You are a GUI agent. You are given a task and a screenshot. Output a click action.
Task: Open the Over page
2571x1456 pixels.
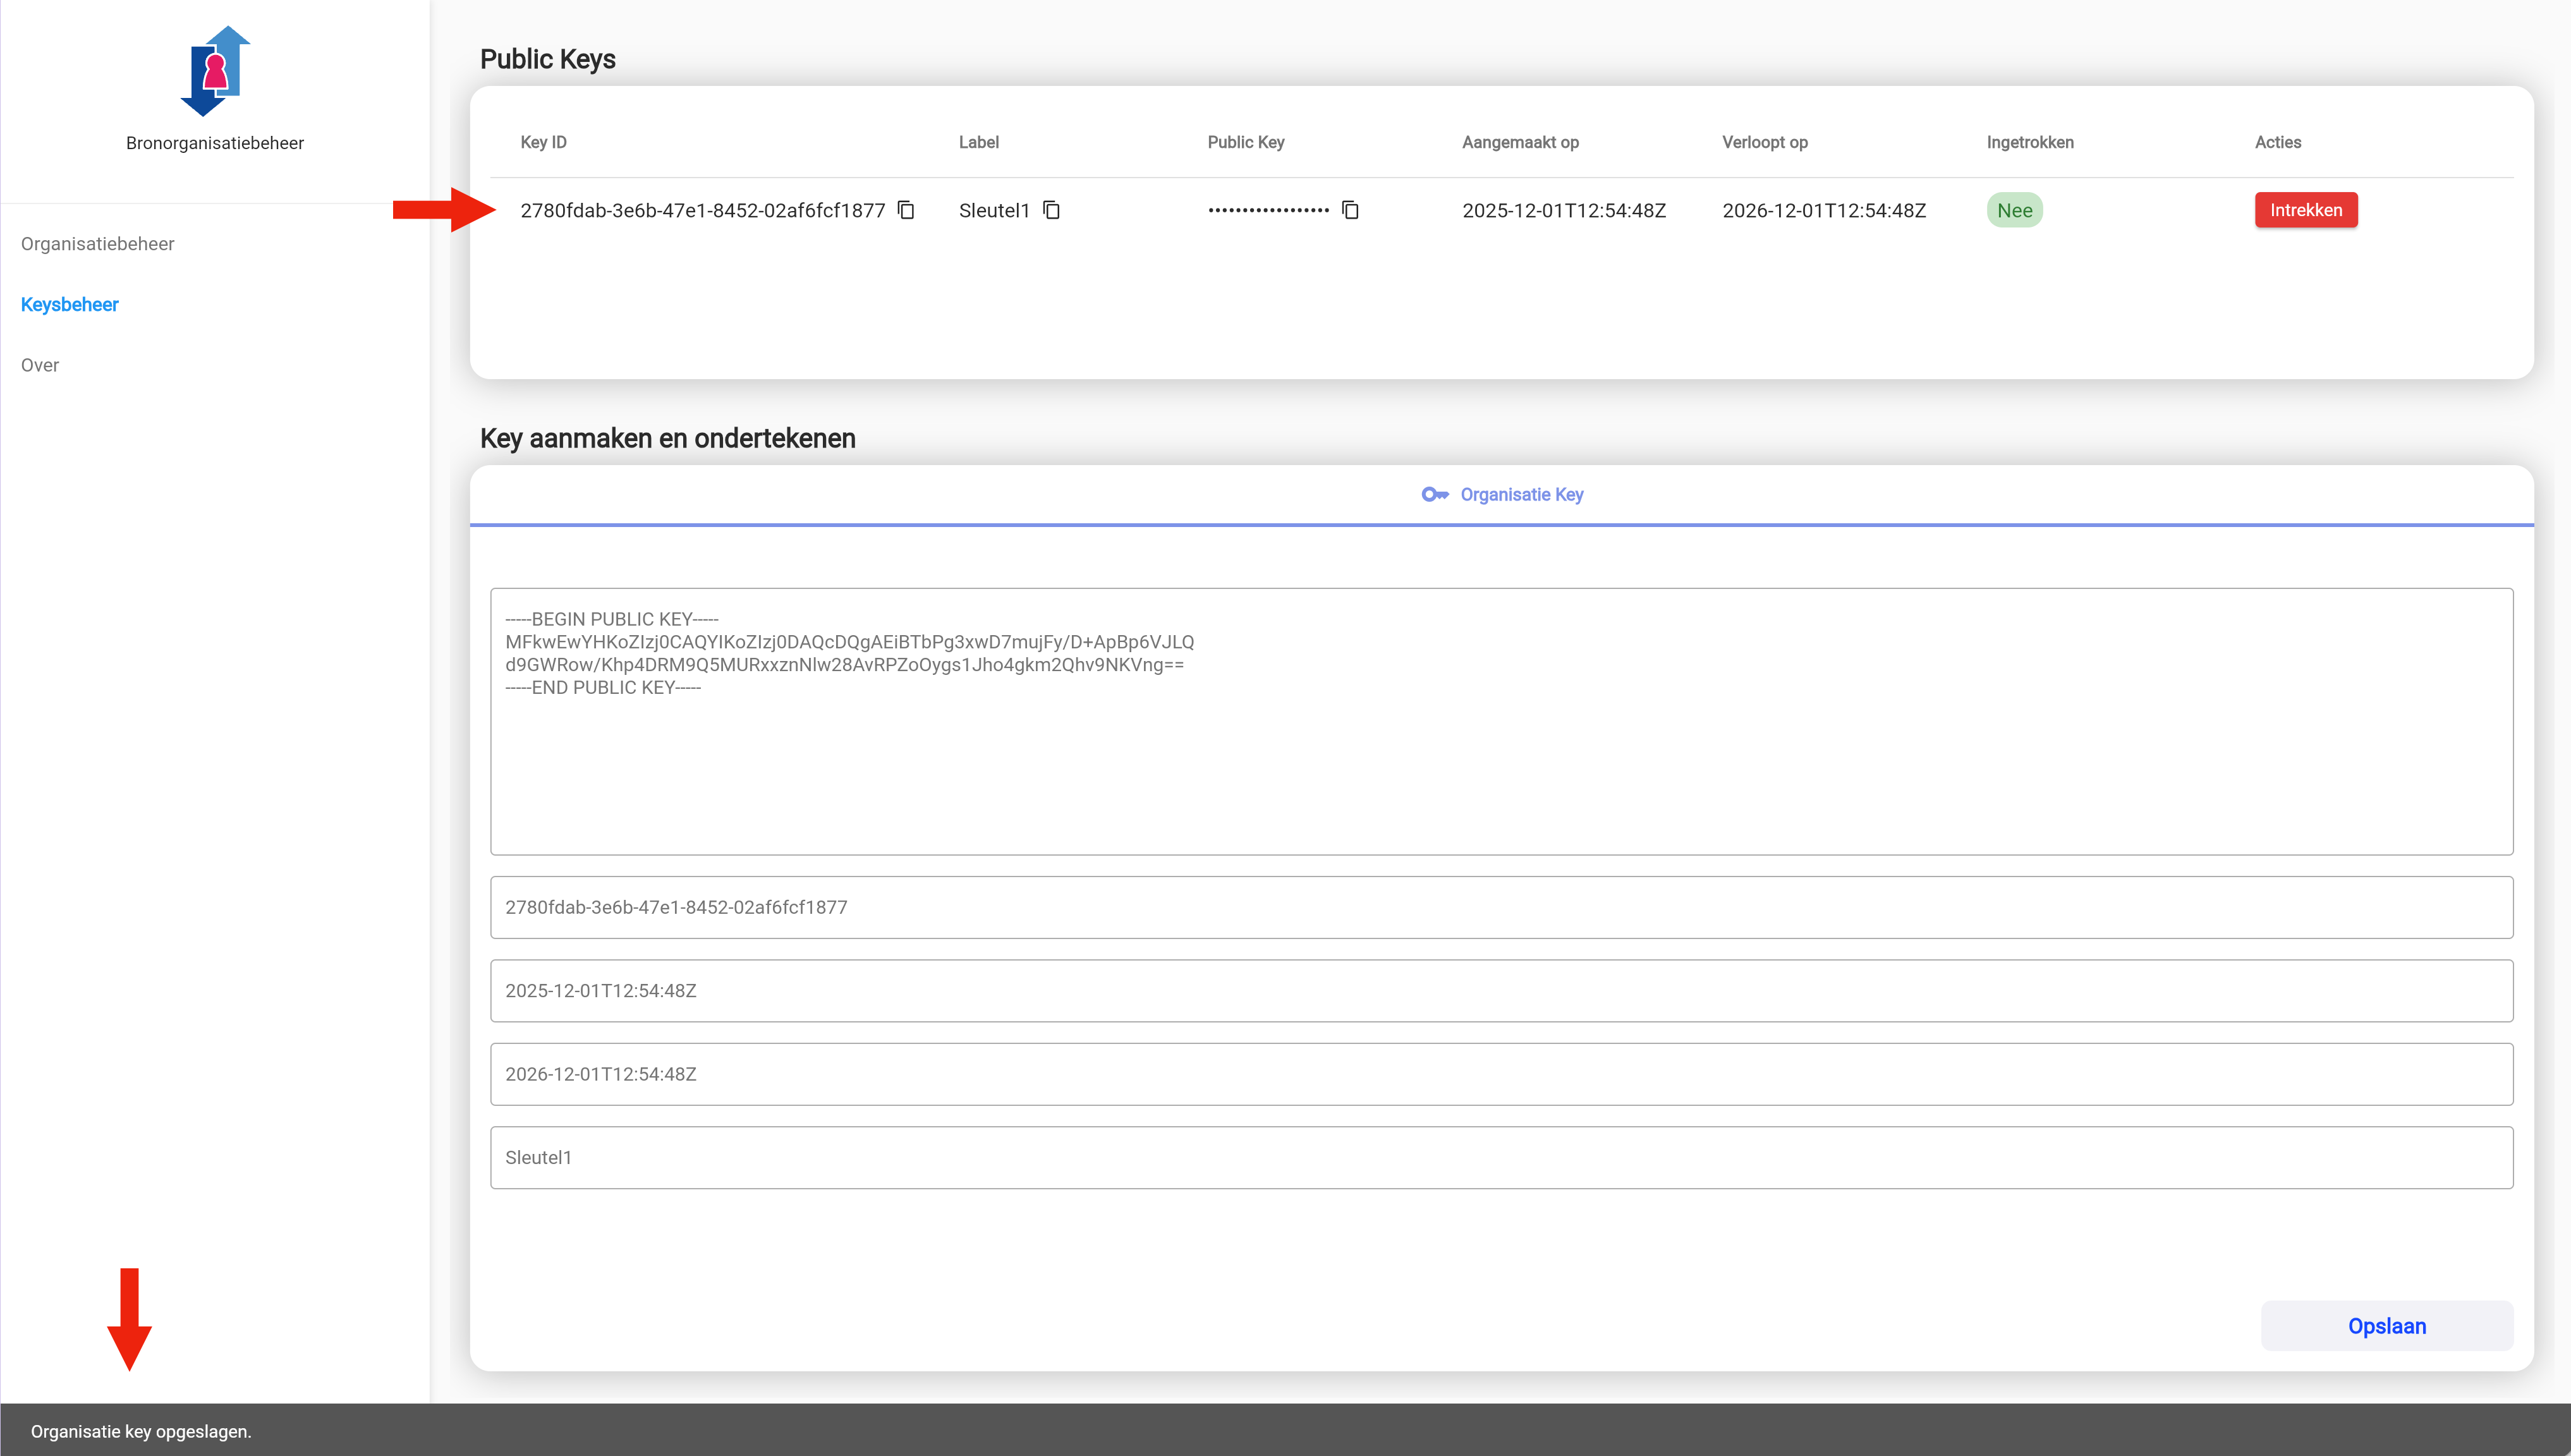40,365
